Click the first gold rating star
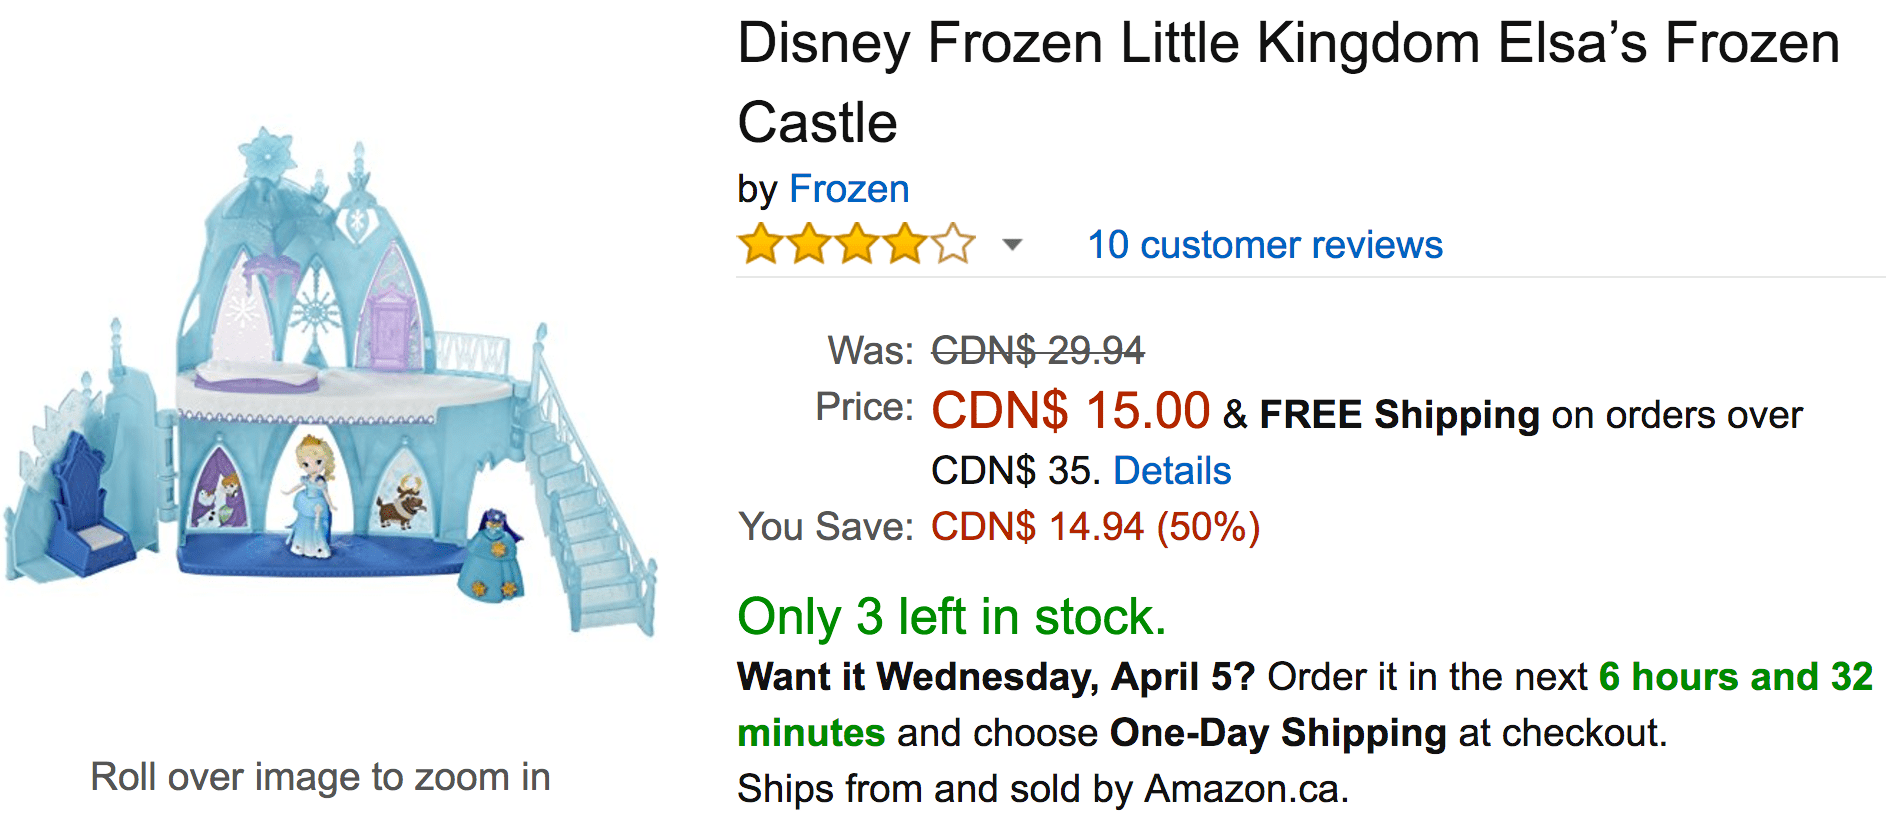Image resolution: width=1886 pixels, height=820 pixels. click(x=761, y=245)
